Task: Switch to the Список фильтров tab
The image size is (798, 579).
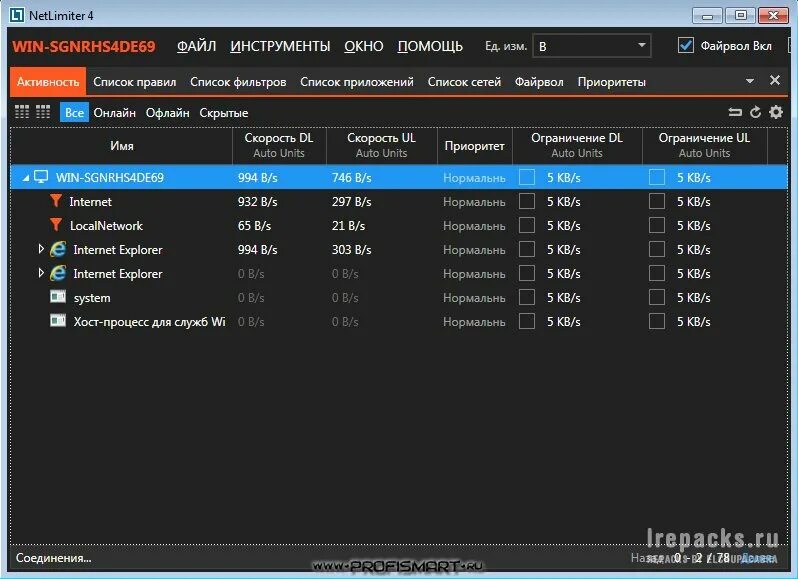Action: pos(238,82)
